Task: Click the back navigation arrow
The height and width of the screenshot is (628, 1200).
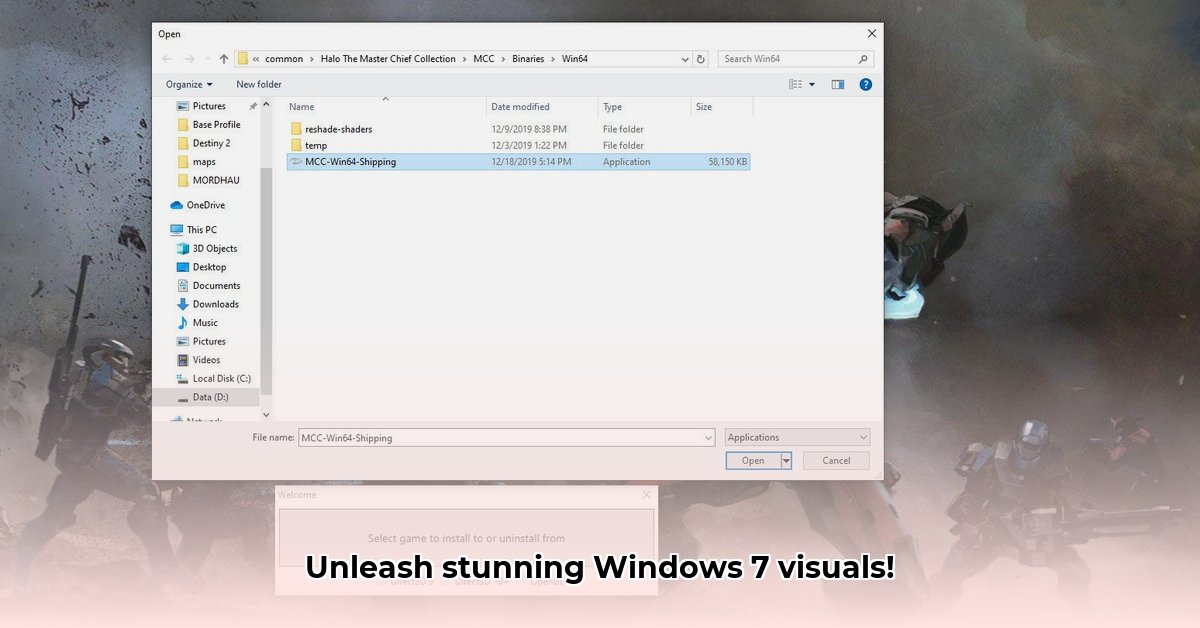Action: [x=166, y=58]
